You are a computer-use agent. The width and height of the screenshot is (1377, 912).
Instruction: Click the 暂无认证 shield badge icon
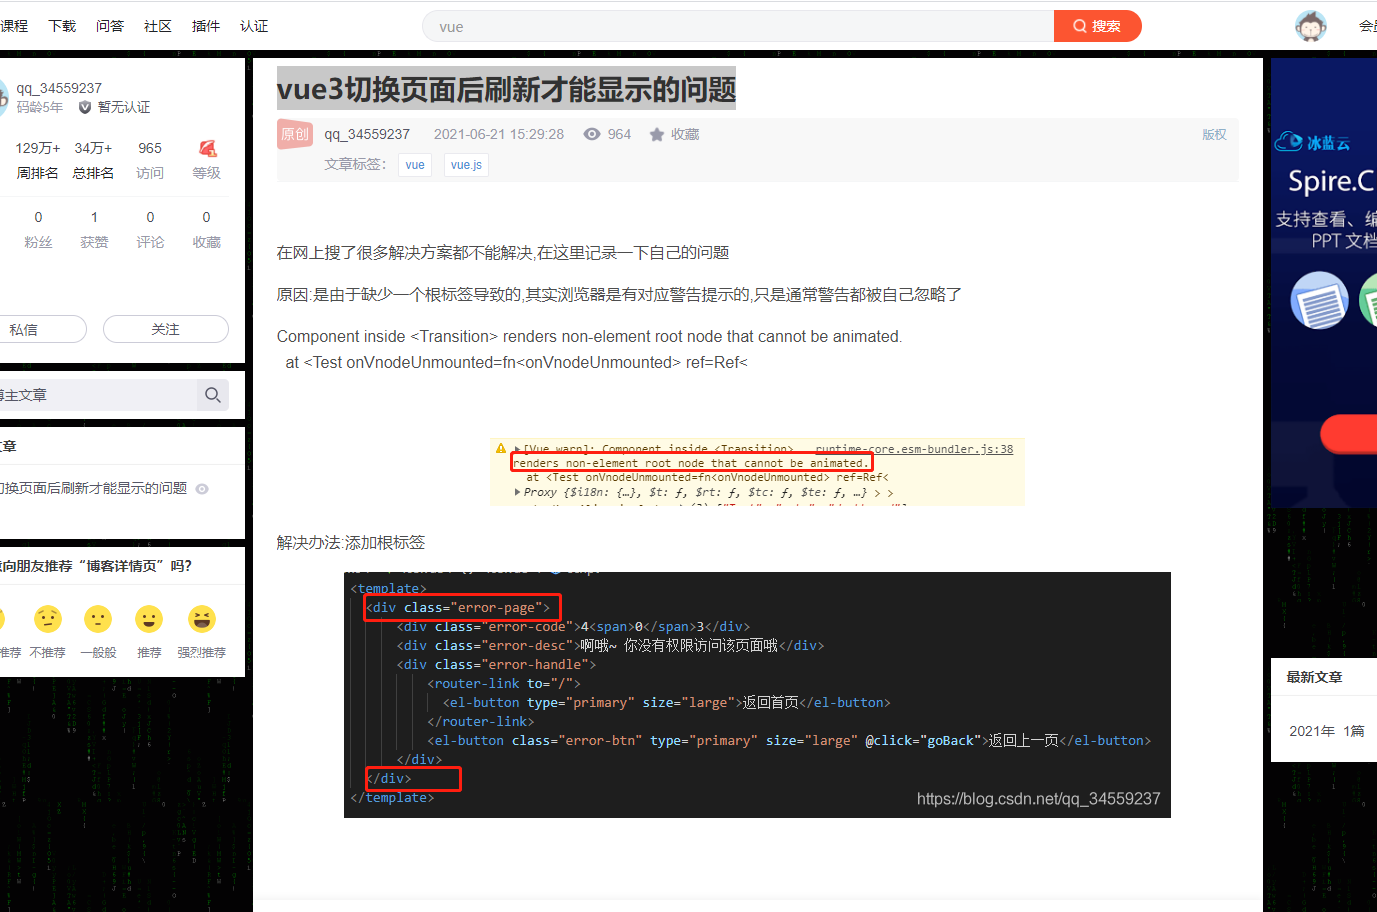pos(85,107)
